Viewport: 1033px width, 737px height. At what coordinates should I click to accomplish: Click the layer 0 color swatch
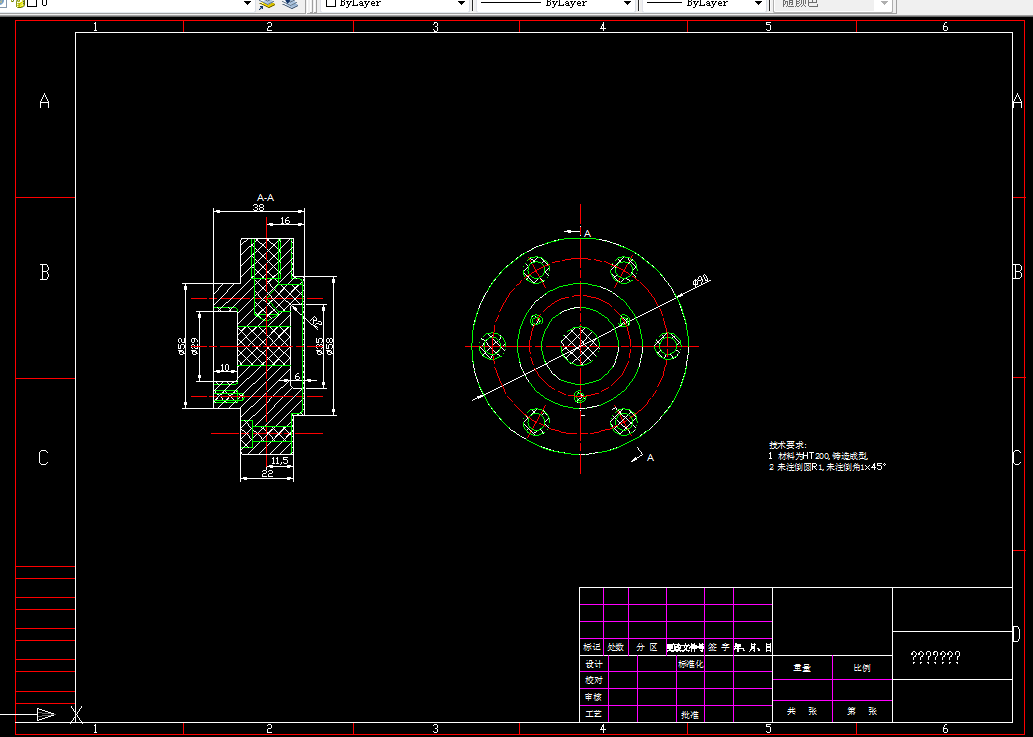(32, 3)
